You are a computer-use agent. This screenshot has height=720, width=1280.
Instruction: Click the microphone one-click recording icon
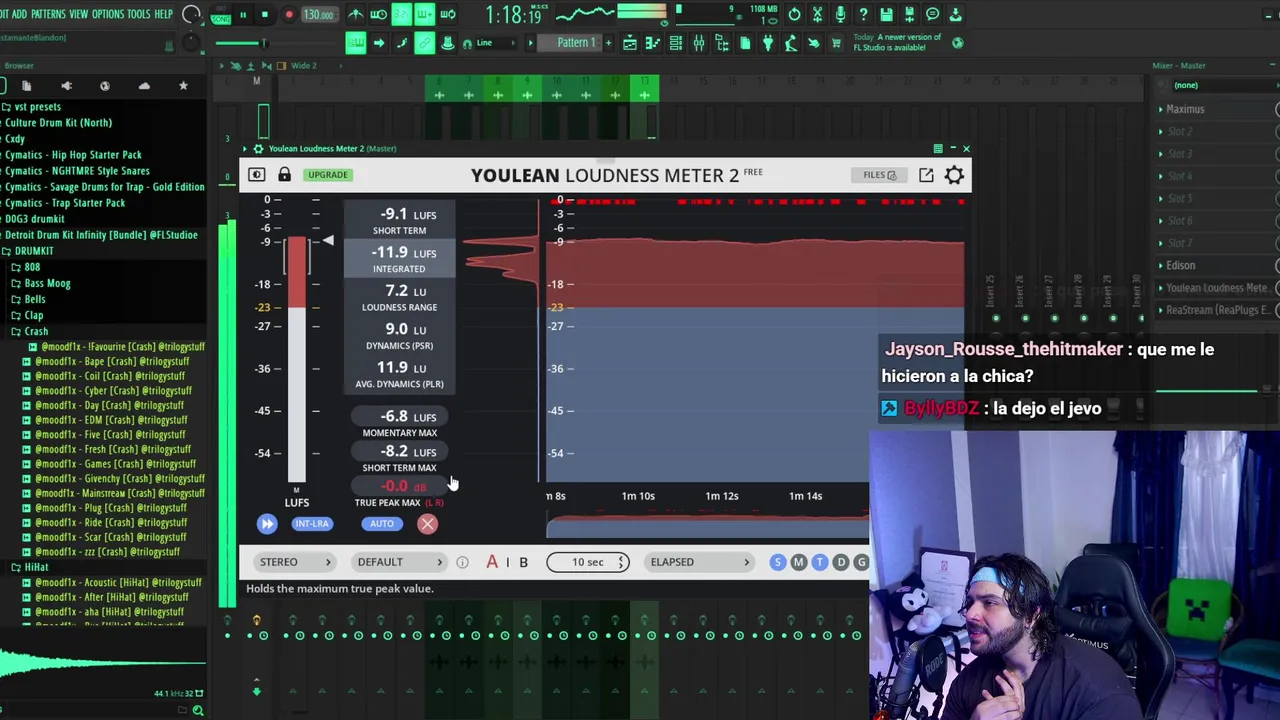click(x=840, y=14)
